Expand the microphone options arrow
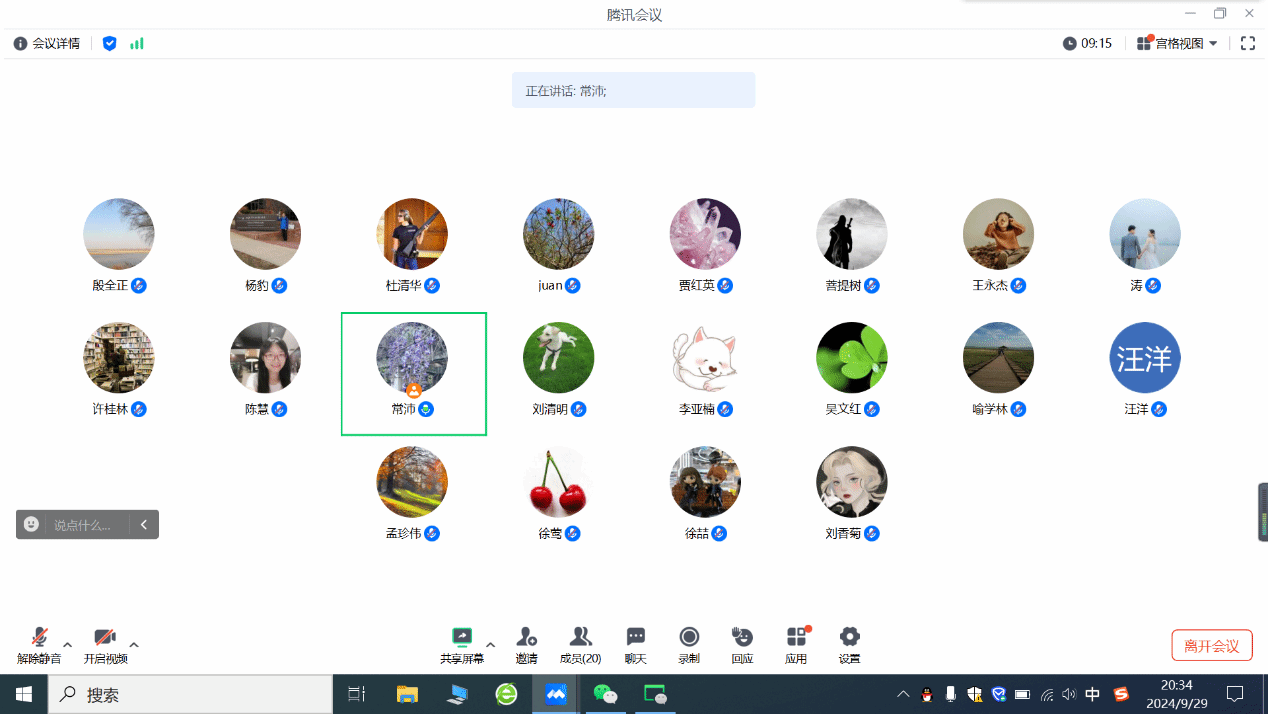1268x714 pixels. pyautogui.click(x=68, y=644)
